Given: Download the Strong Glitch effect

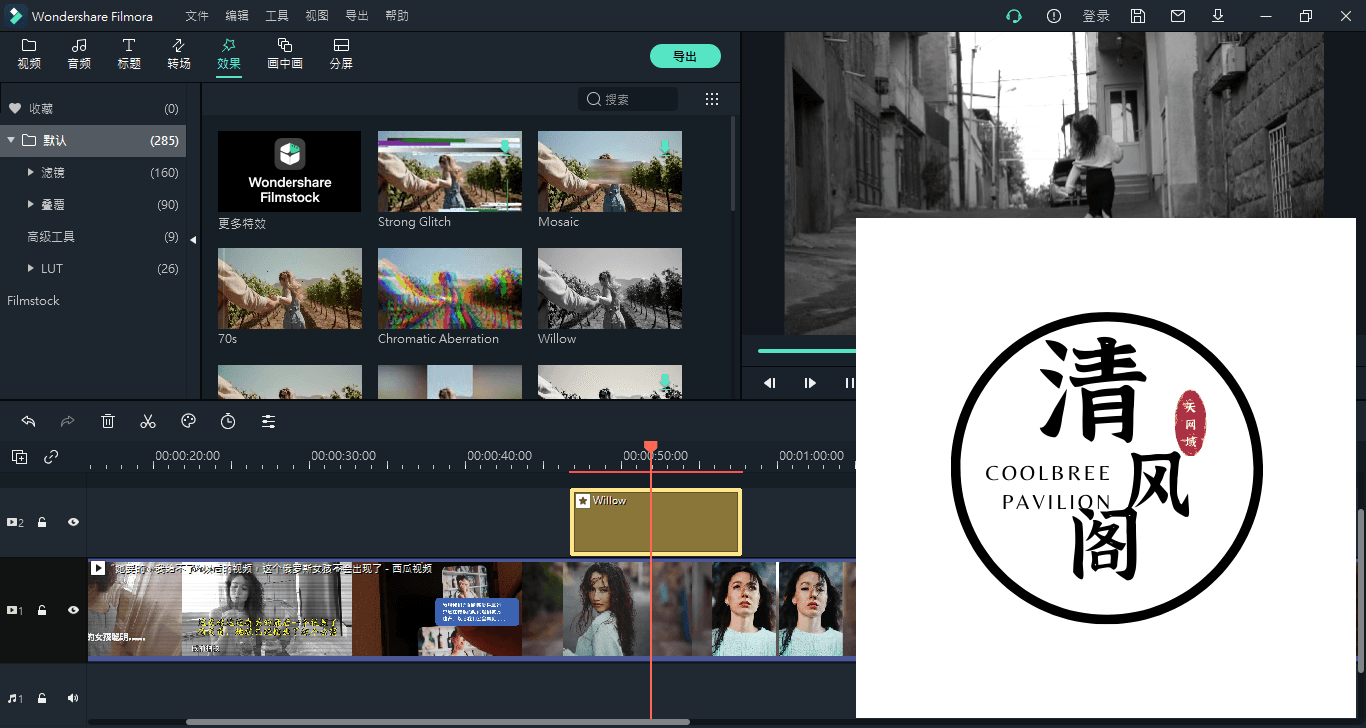Looking at the screenshot, I should point(505,146).
